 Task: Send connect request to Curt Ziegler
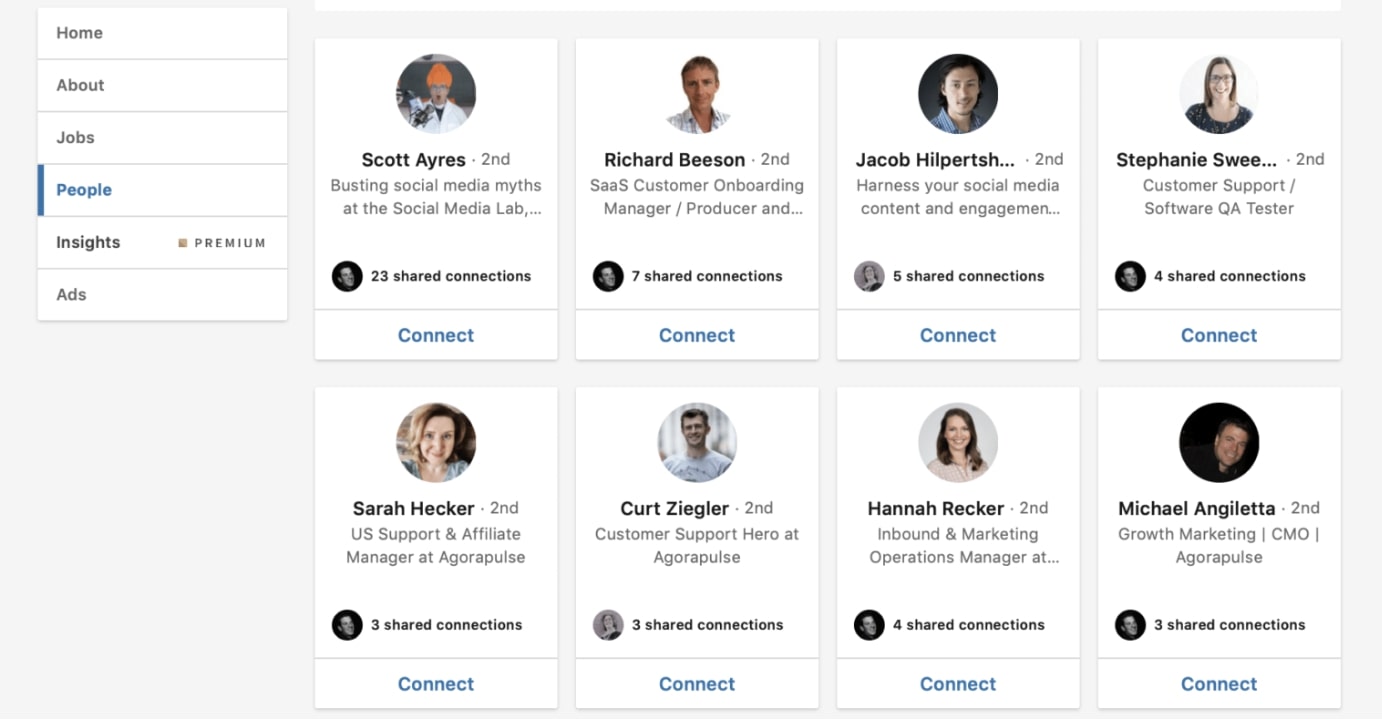click(x=697, y=684)
